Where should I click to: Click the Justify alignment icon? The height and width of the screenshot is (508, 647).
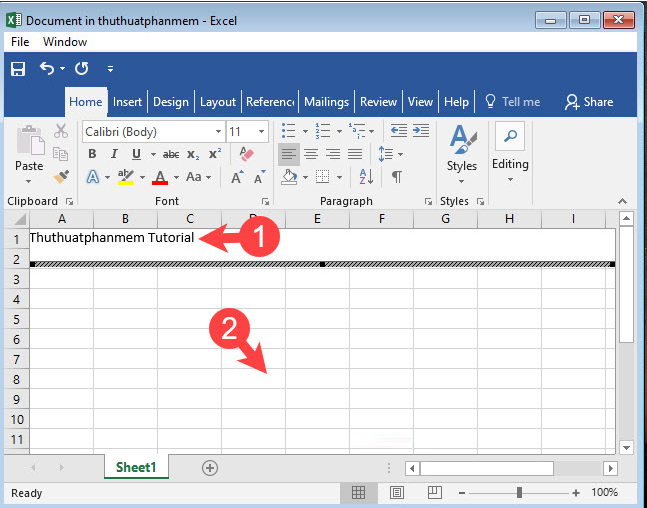pos(355,154)
